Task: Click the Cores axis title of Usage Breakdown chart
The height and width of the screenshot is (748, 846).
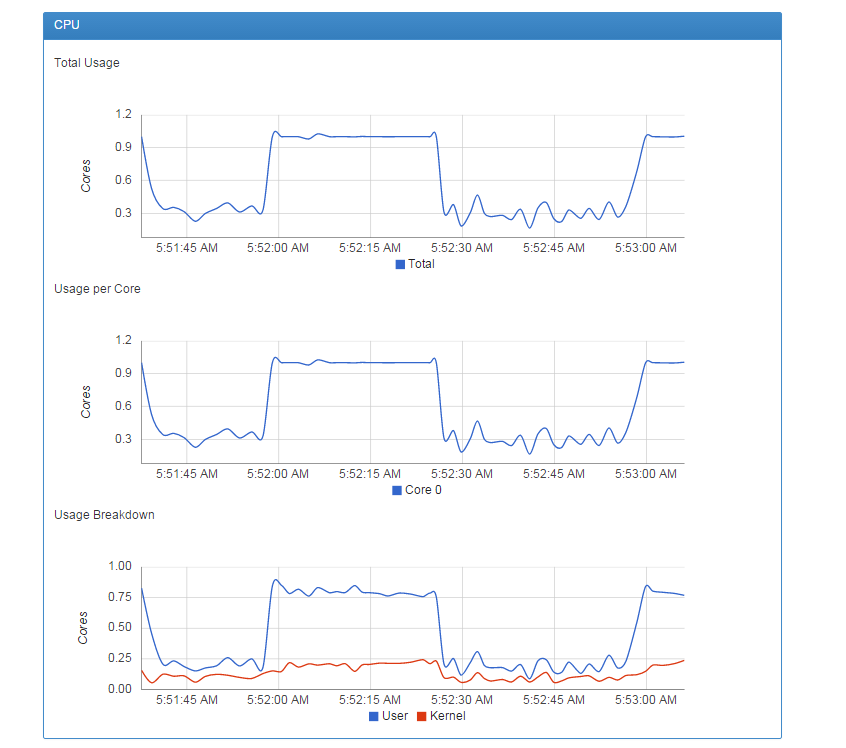Action: pos(83,628)
